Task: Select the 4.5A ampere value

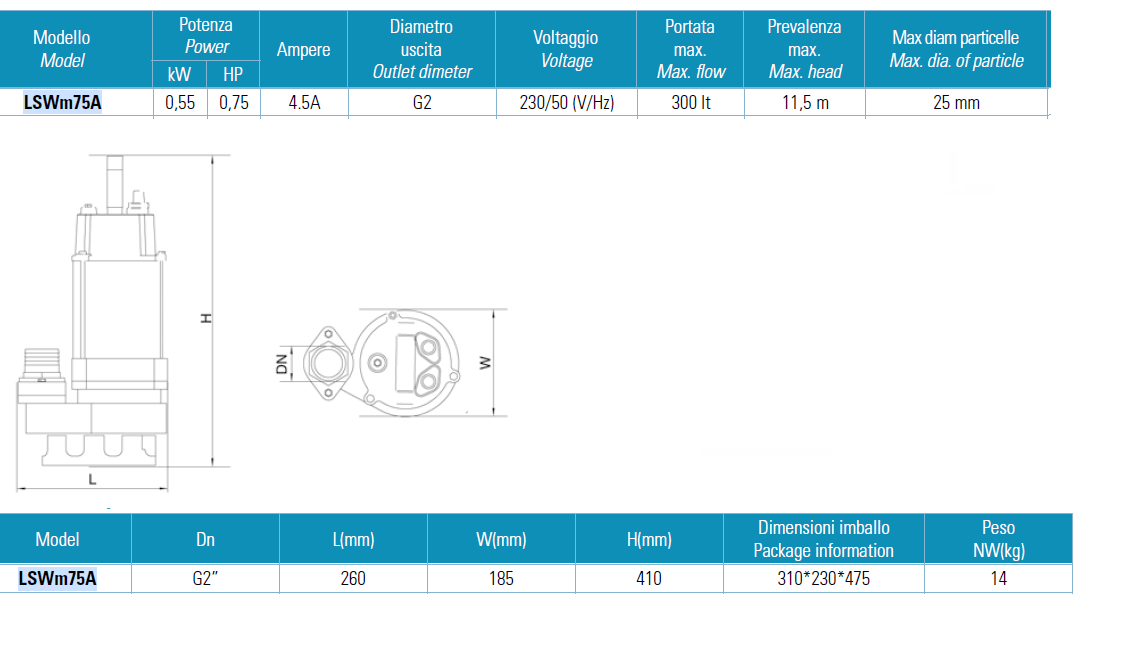Action: coord(303,102)
